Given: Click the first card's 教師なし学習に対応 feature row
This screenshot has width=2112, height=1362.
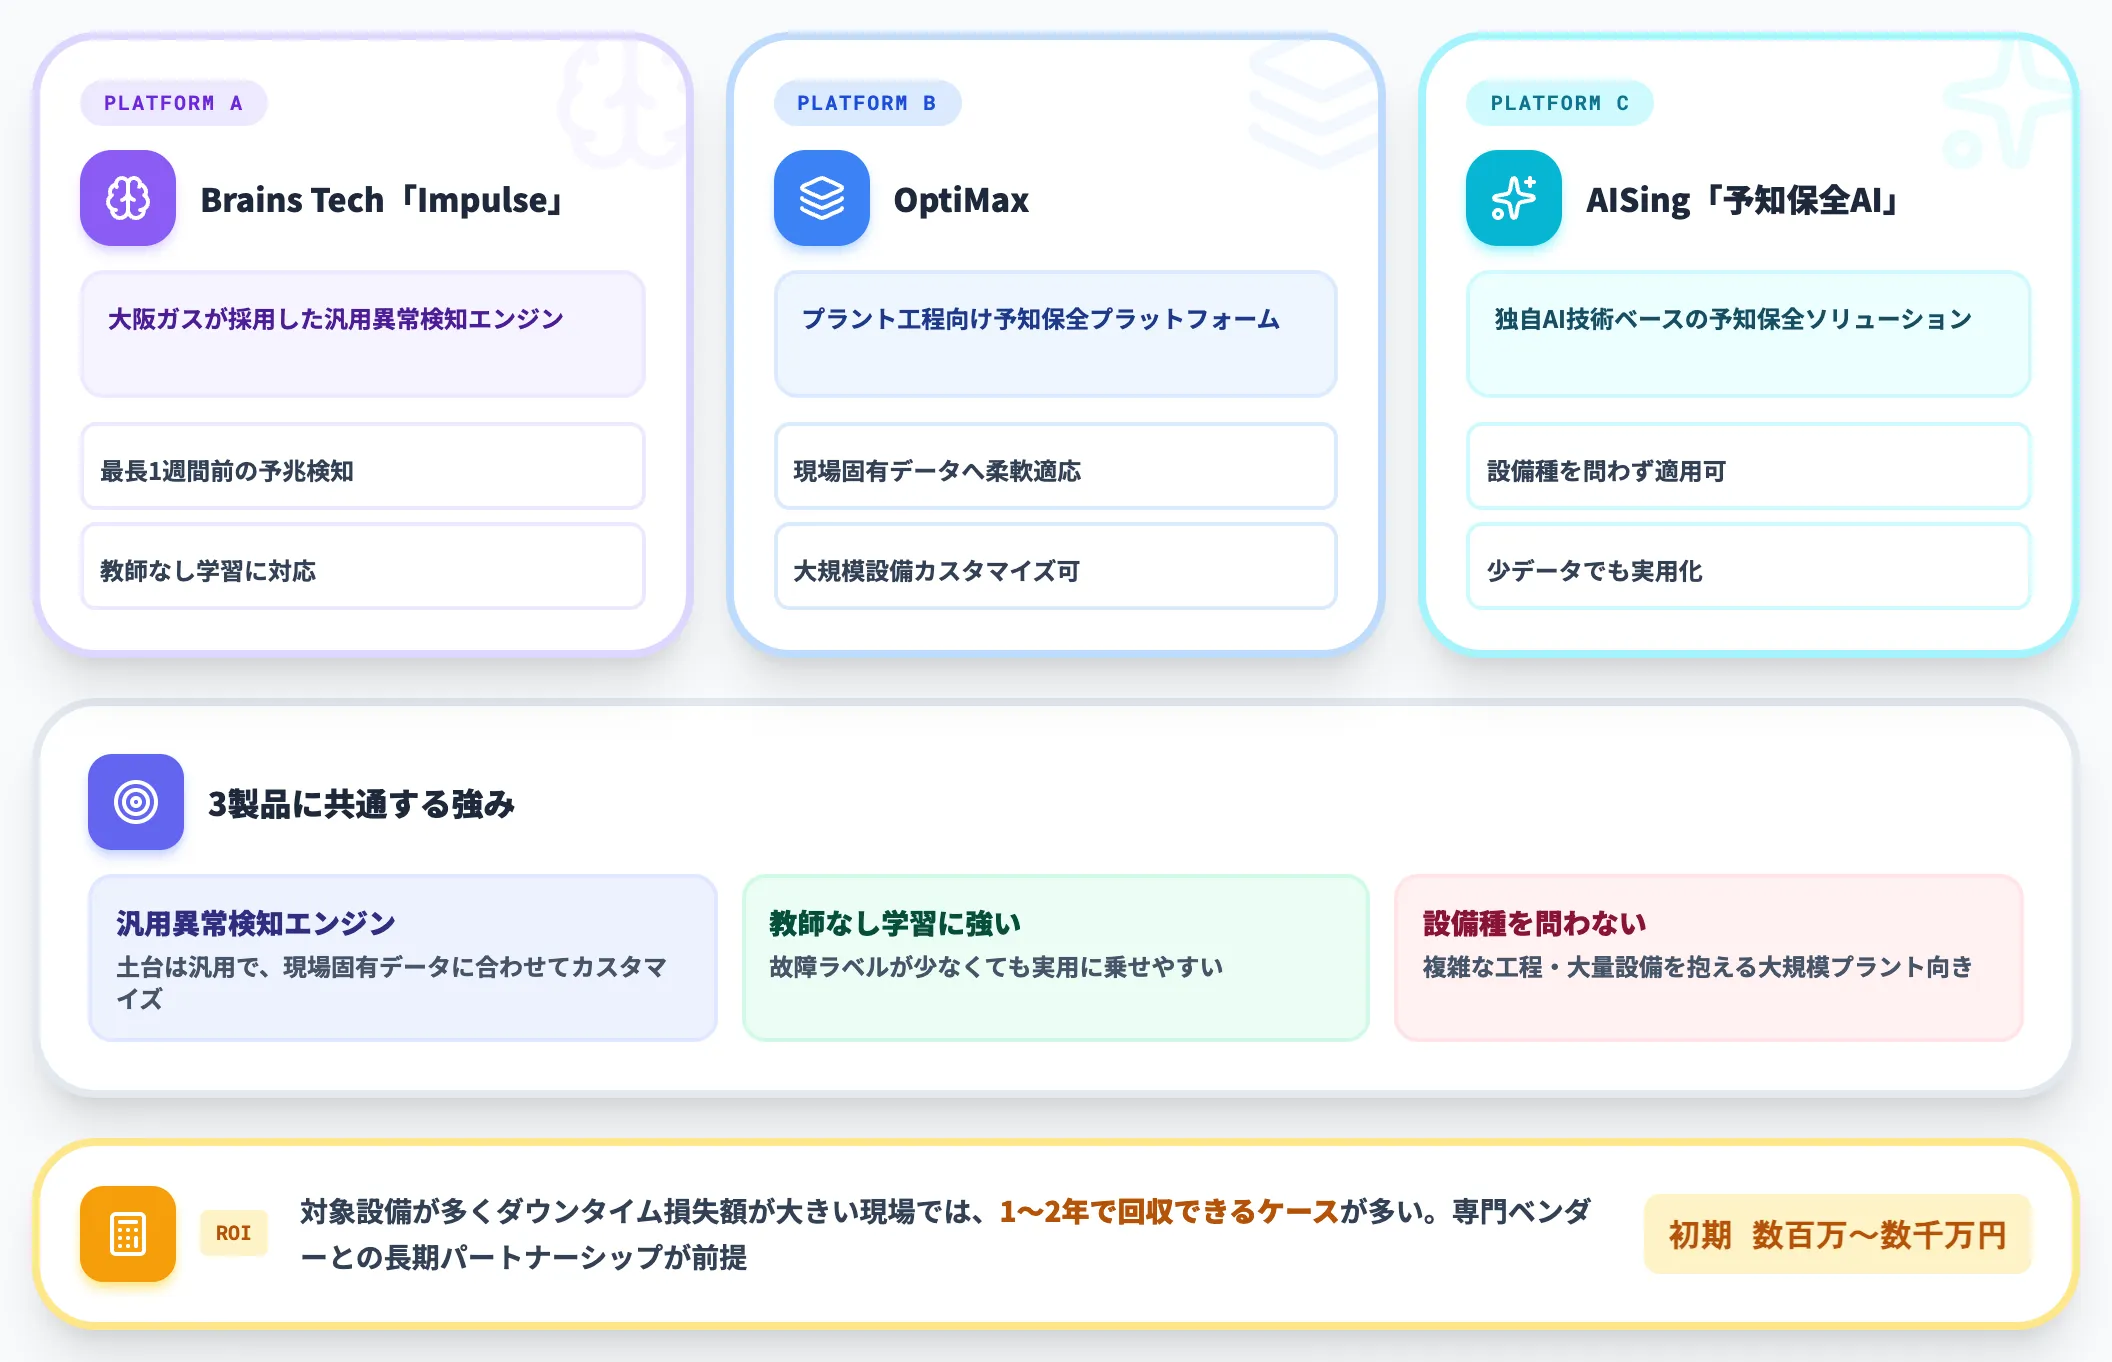Looking at the screenshot, I should (363, 566).
